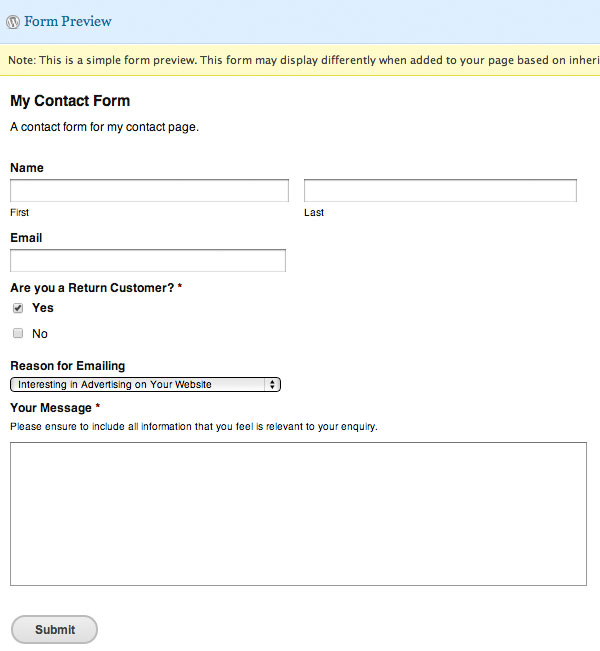Click the Reason for Emailing label
The width and height of the screenshot is (600, 651).
coord(68,366)
